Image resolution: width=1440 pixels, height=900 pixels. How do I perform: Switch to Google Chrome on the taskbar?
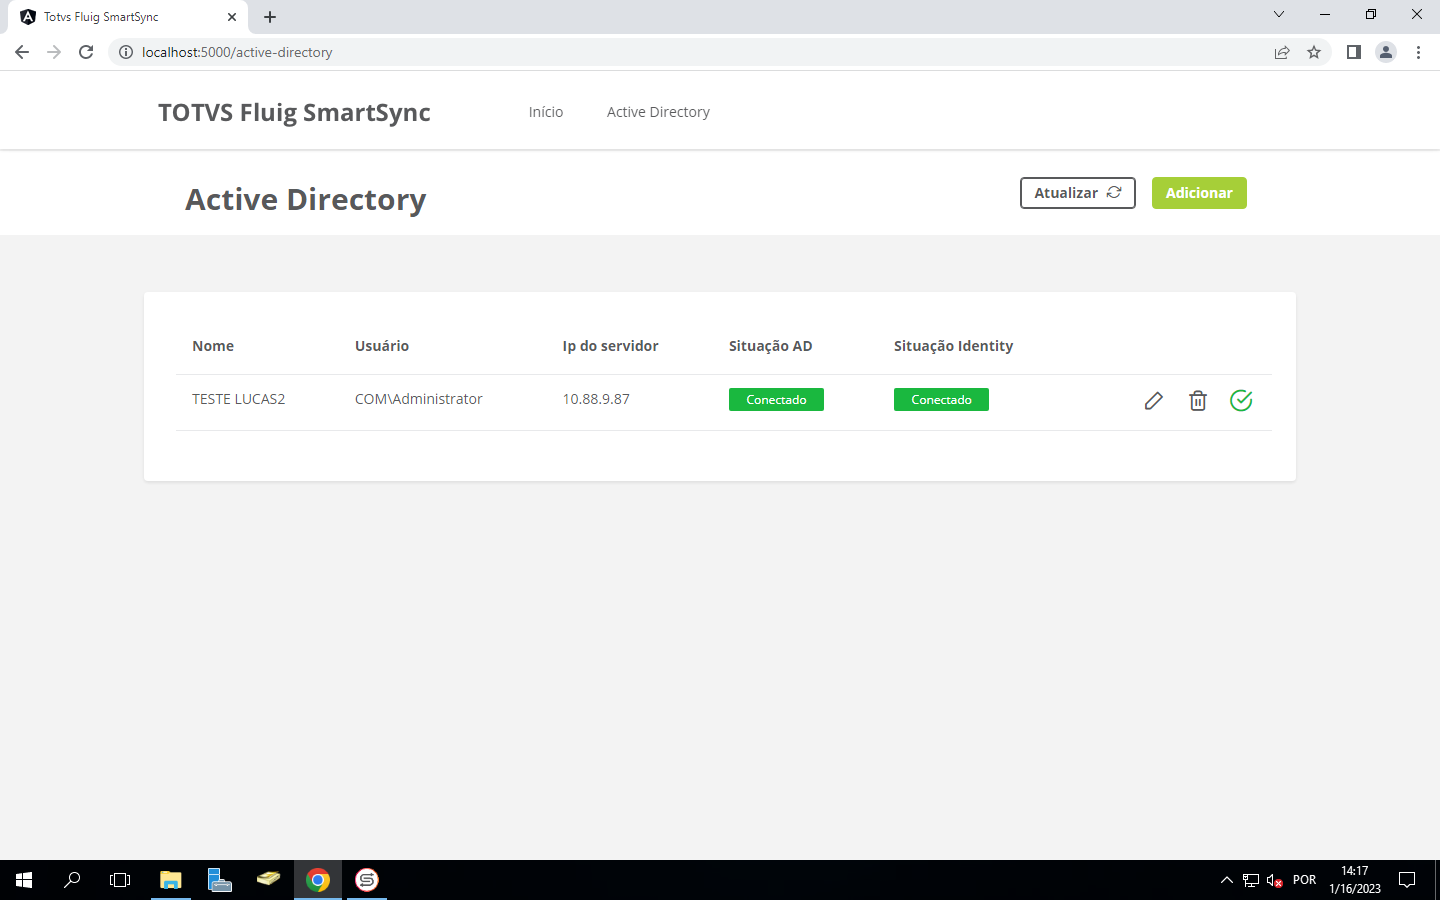[318, 880]
